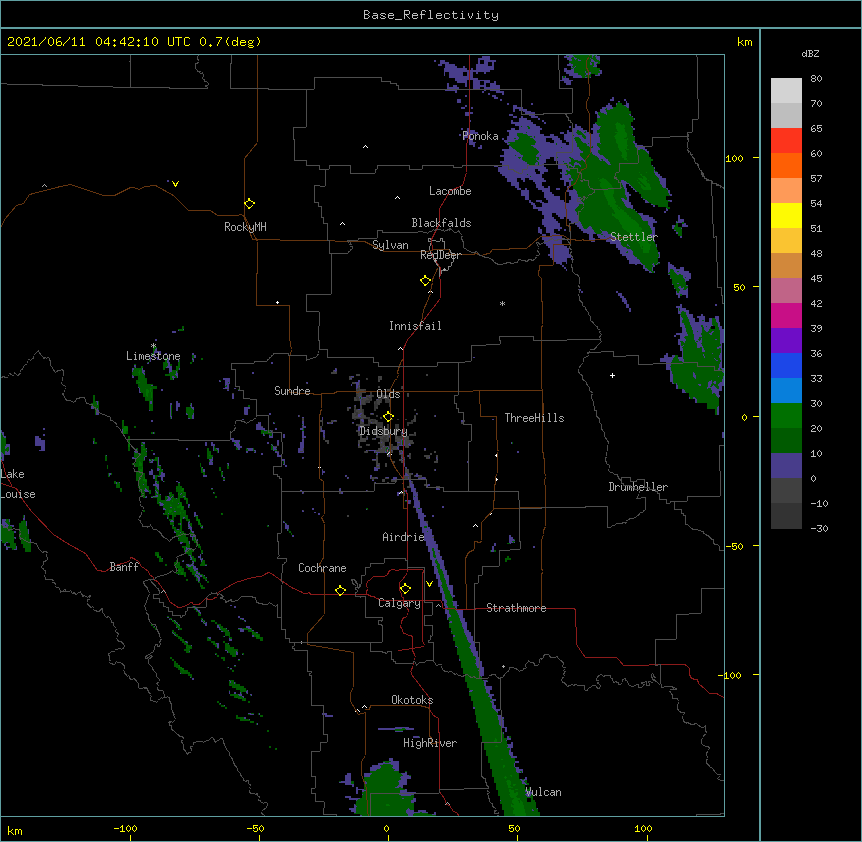Click the Sundre town label
The image size is (862, 842).
tap(292, 391)
